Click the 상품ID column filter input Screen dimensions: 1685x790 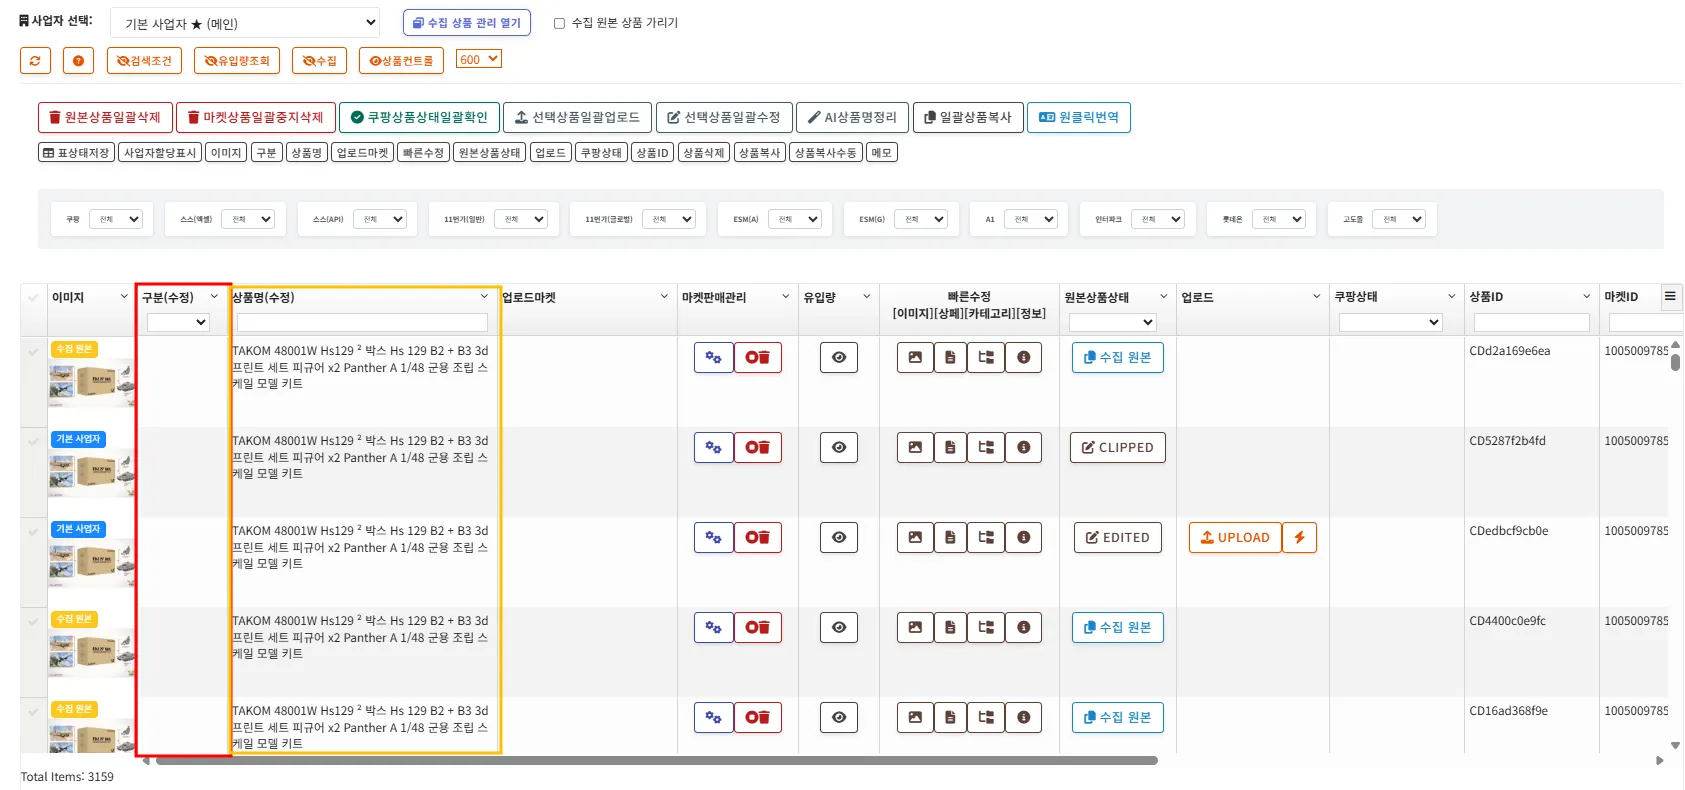[1531, 322]
